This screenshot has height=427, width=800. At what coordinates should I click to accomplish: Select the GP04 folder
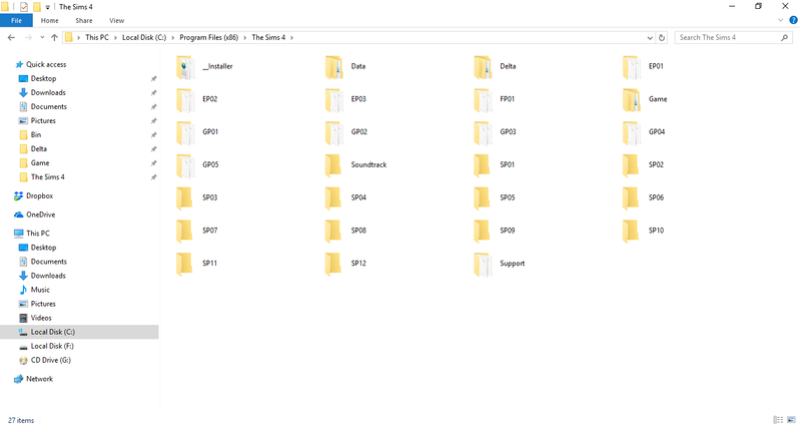[x=644, y=132]
